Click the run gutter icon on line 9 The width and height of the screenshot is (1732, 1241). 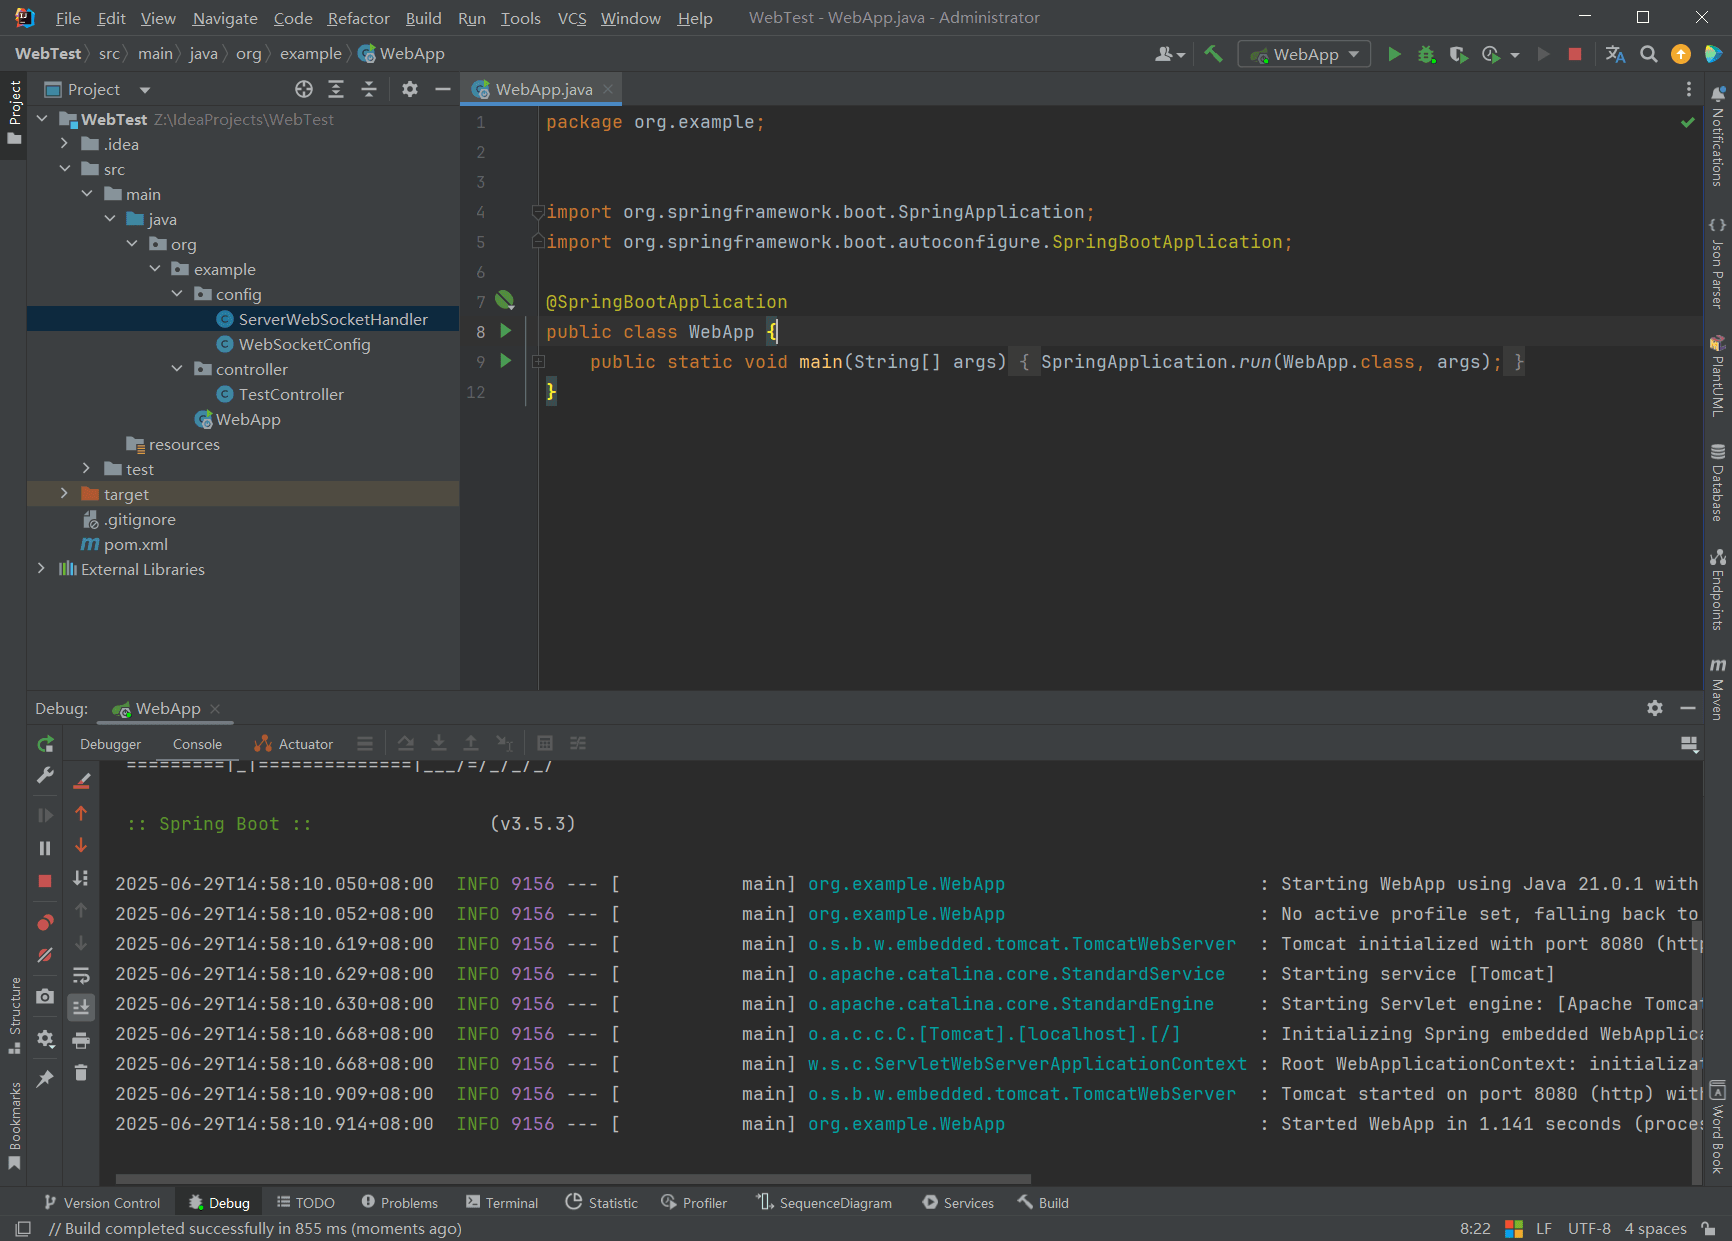point(505,361)
